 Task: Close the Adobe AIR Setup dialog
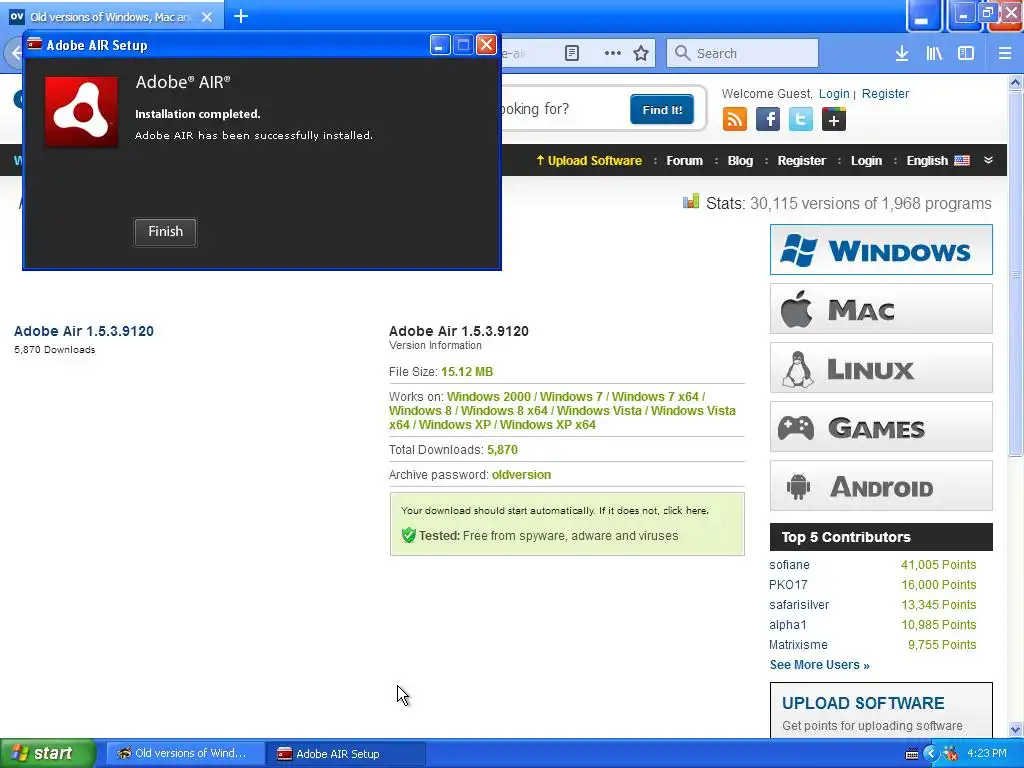[487, 44]
